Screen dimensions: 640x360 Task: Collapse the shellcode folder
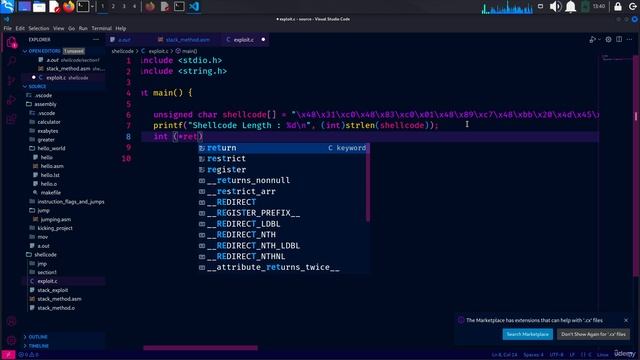pos(45,255)
